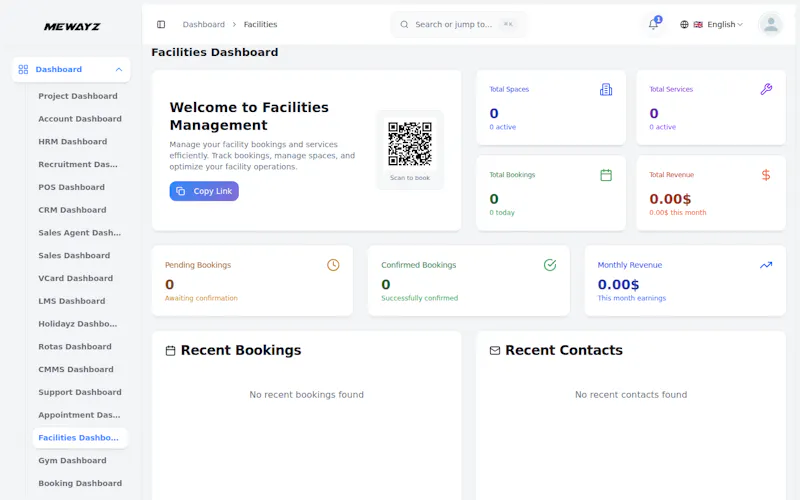Click the Search or jump to field
Screen dimensions: 800x500
pyautogui.click(x=459, y=24)
